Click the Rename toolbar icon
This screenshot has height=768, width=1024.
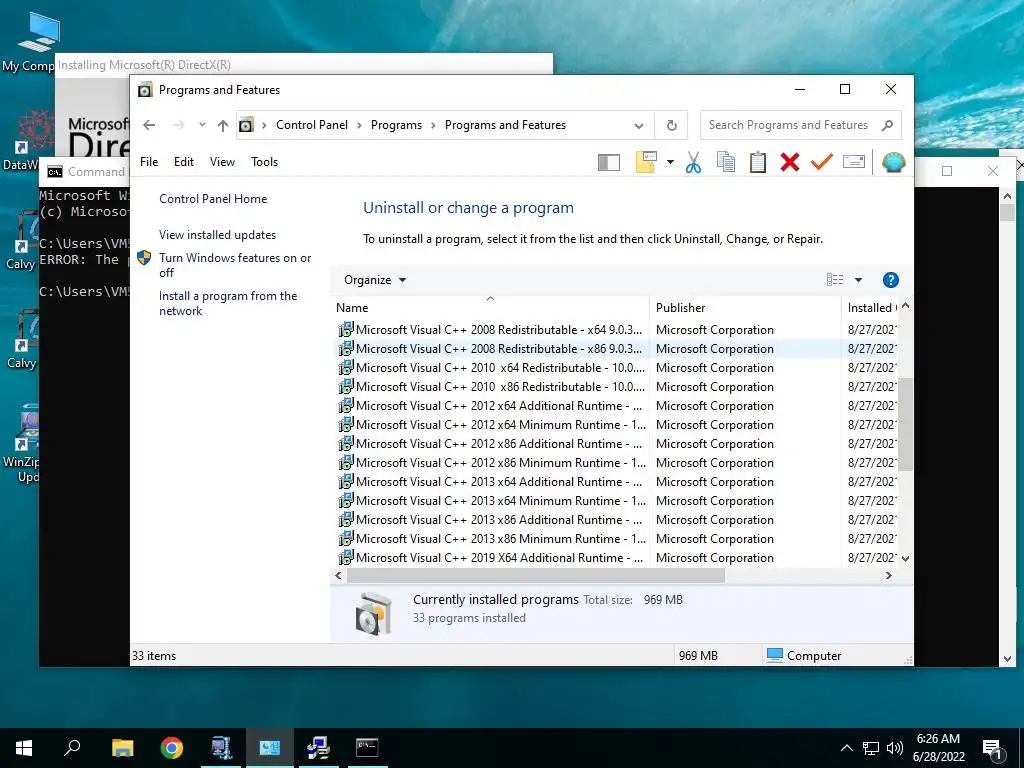tap(854, 162)
